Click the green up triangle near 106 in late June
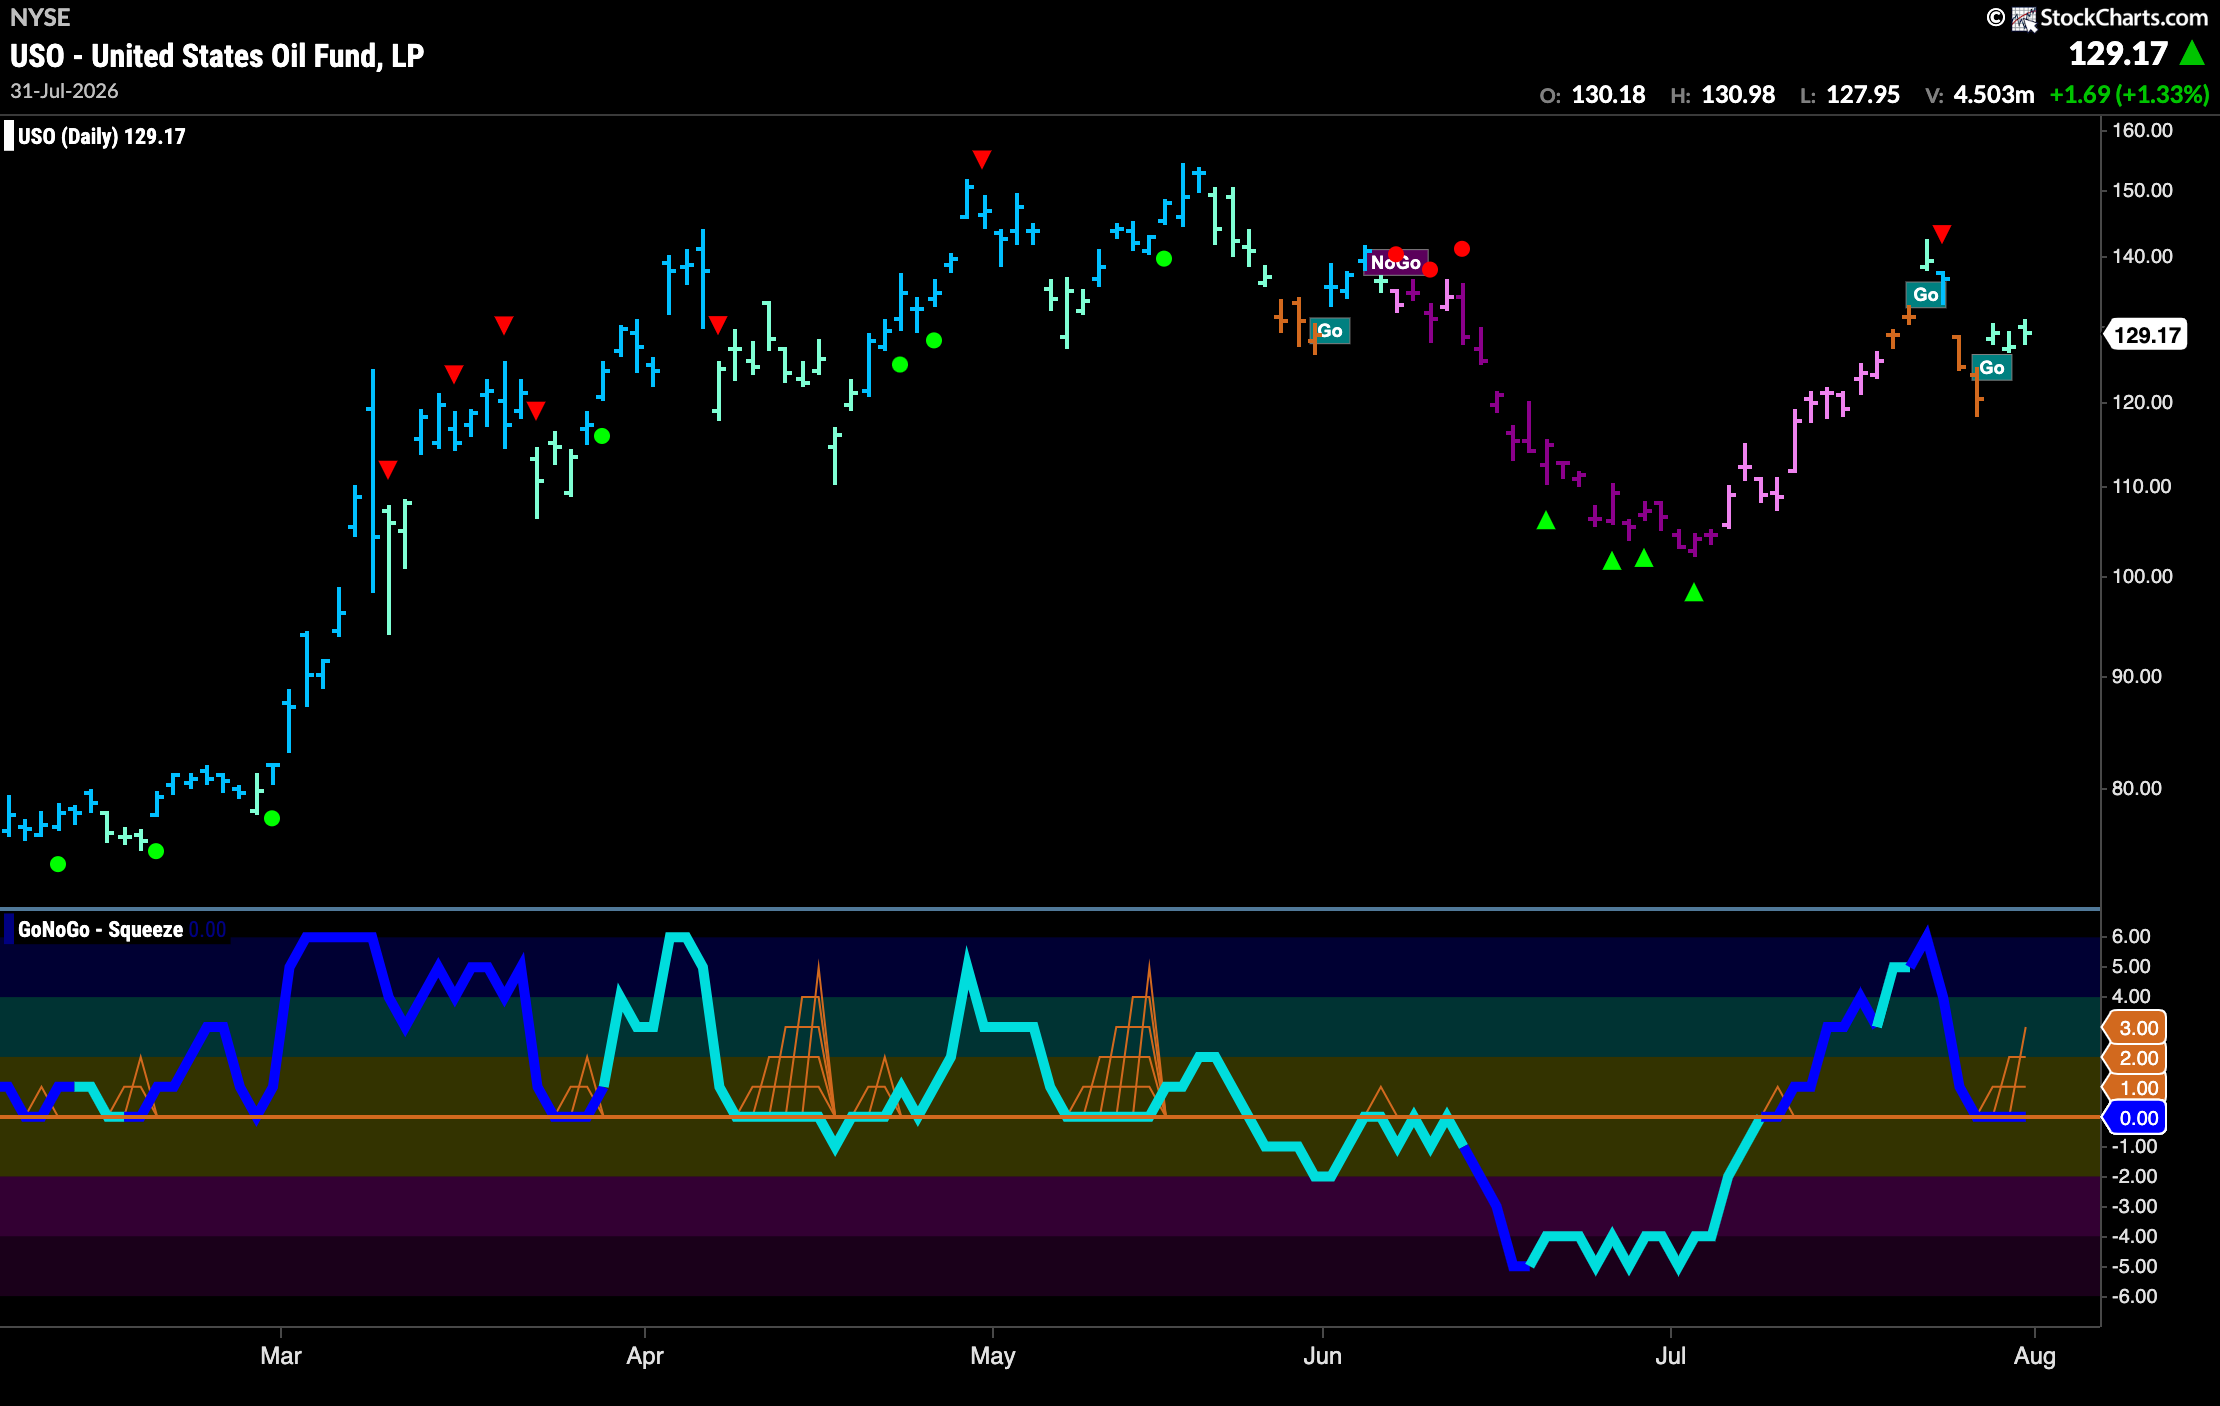 1546,520
